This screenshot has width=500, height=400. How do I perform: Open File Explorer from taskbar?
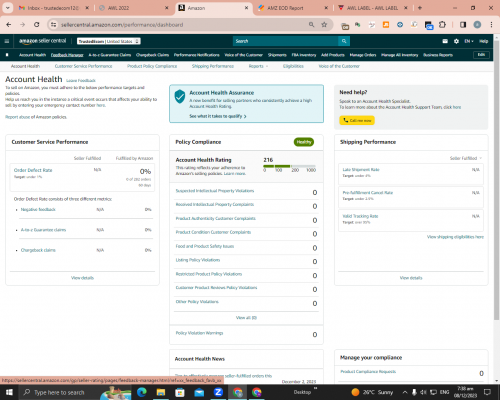coord(161,392)
